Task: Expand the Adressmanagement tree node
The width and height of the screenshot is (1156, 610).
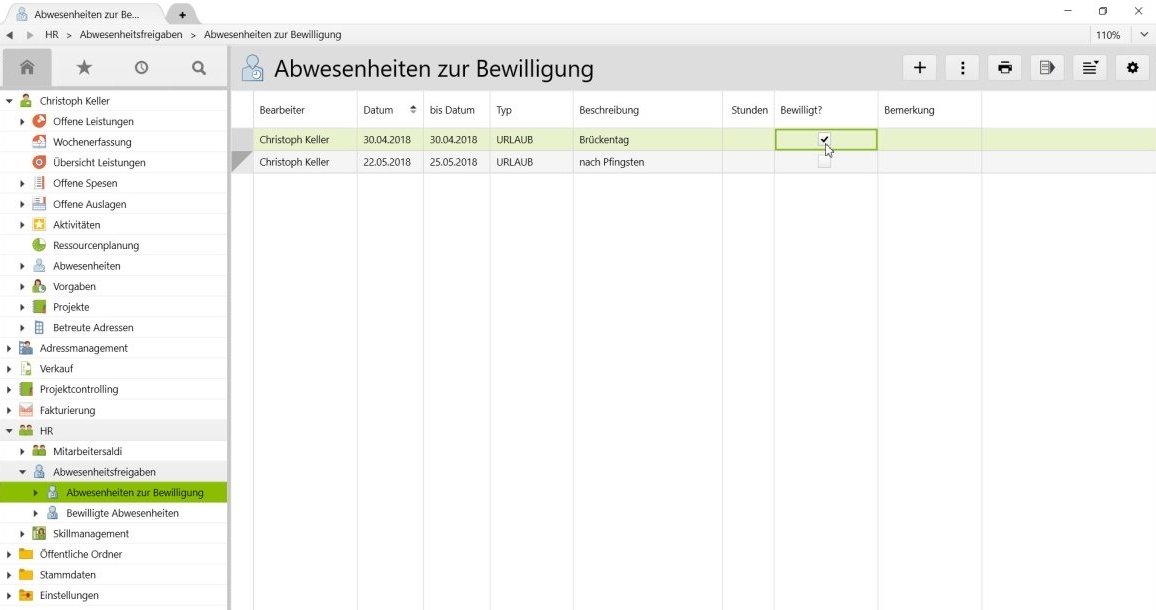Action: point(9,347)
